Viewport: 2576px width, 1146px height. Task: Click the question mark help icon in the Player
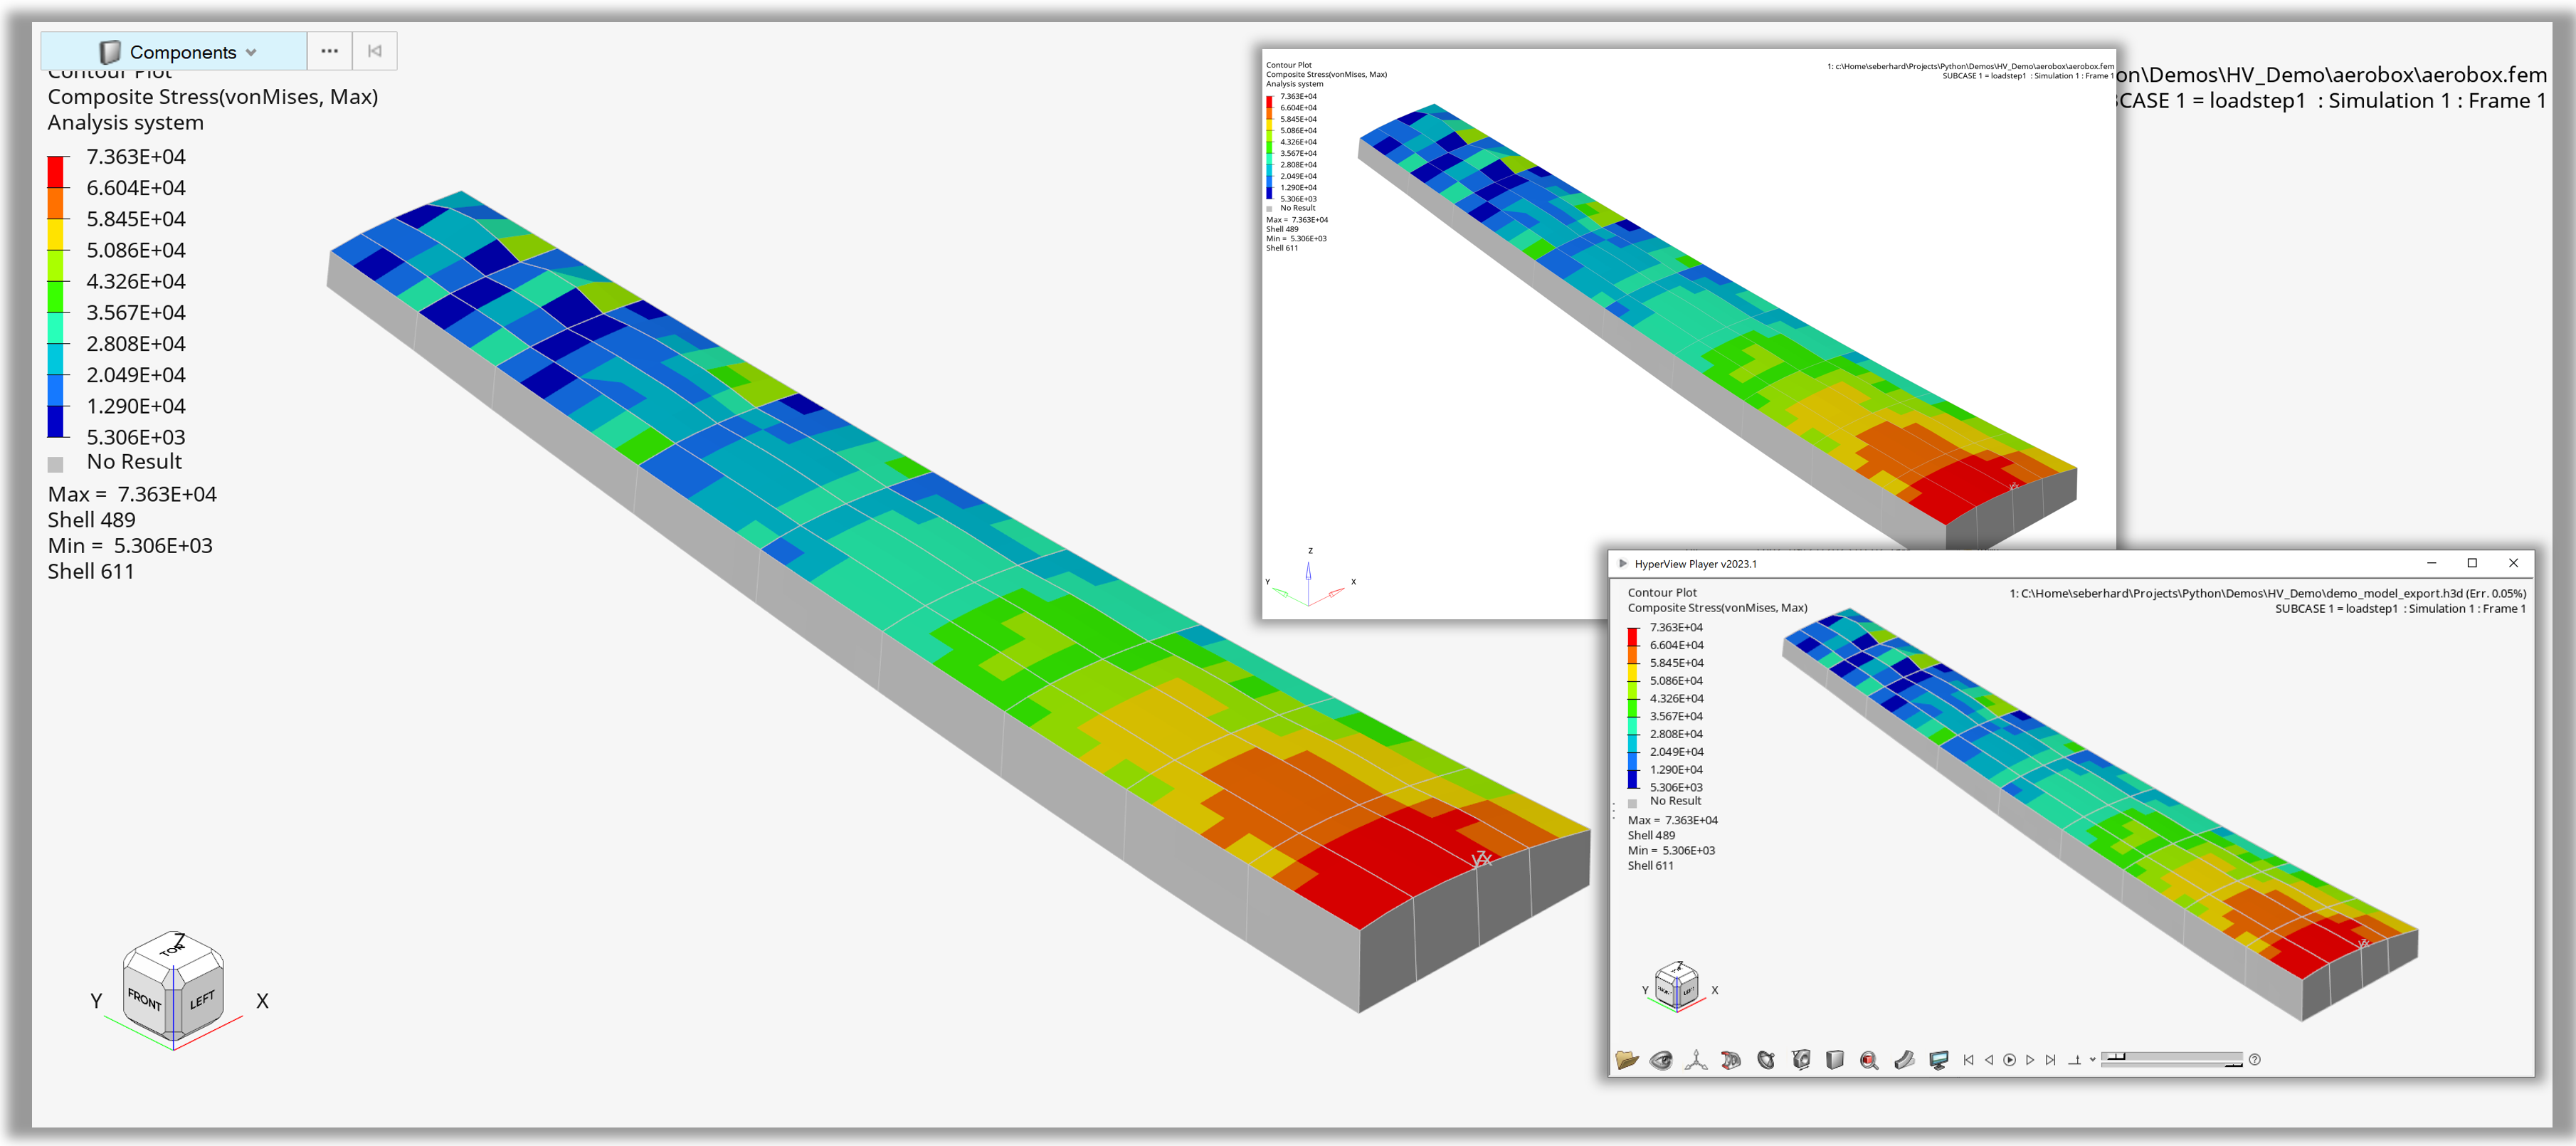[2254, 1060]
